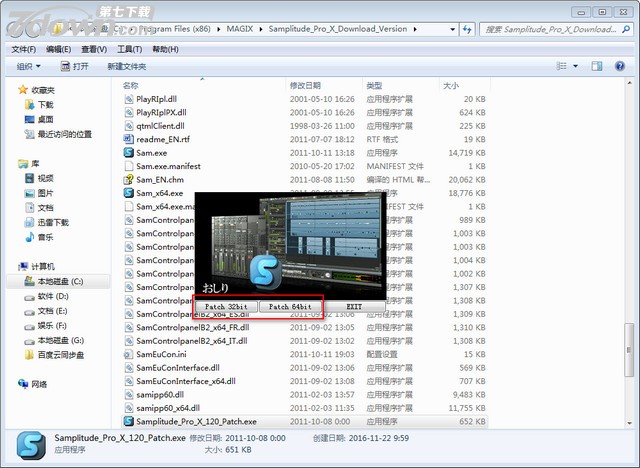Click the Patch 32bit button
Screen dimensions: 640x468
tap(226, 306)
